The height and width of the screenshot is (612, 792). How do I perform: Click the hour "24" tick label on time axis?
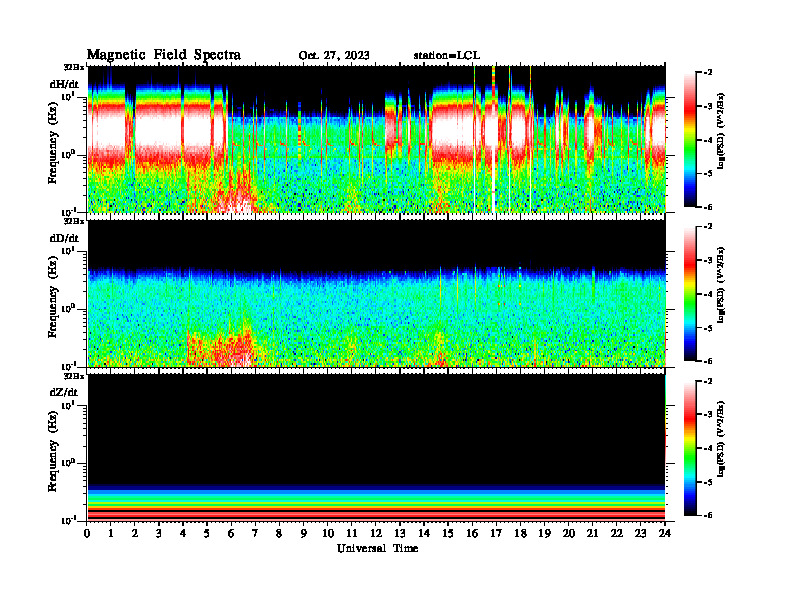coord(665,533)
